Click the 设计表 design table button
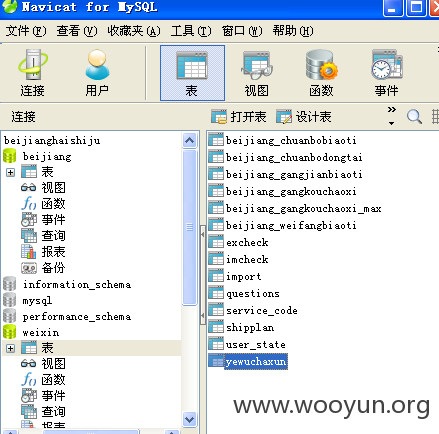 304,117
